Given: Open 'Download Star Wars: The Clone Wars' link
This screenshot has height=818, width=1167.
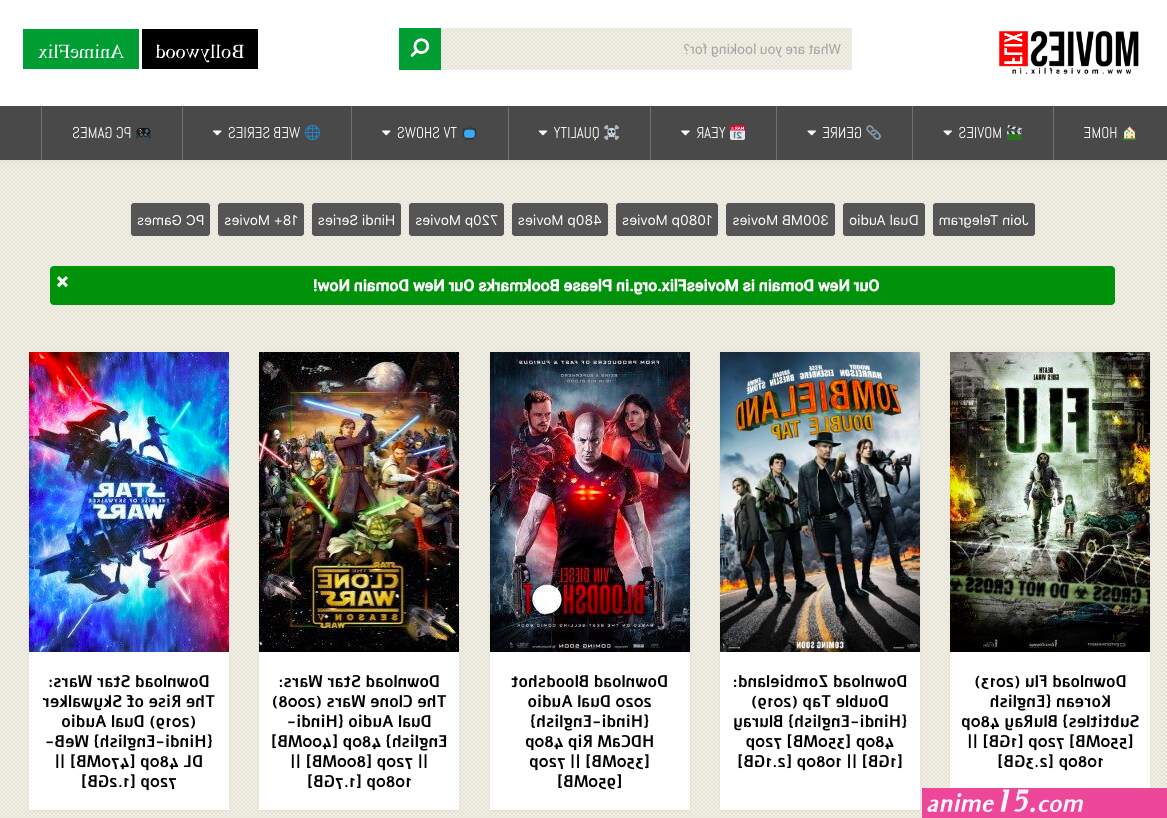Looking at the screenshot, I should coord(359,731).
